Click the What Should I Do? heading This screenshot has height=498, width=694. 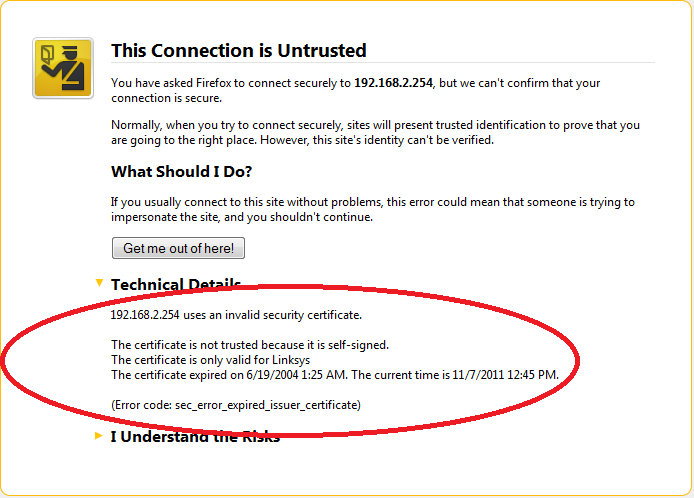[x=181, y=171]
